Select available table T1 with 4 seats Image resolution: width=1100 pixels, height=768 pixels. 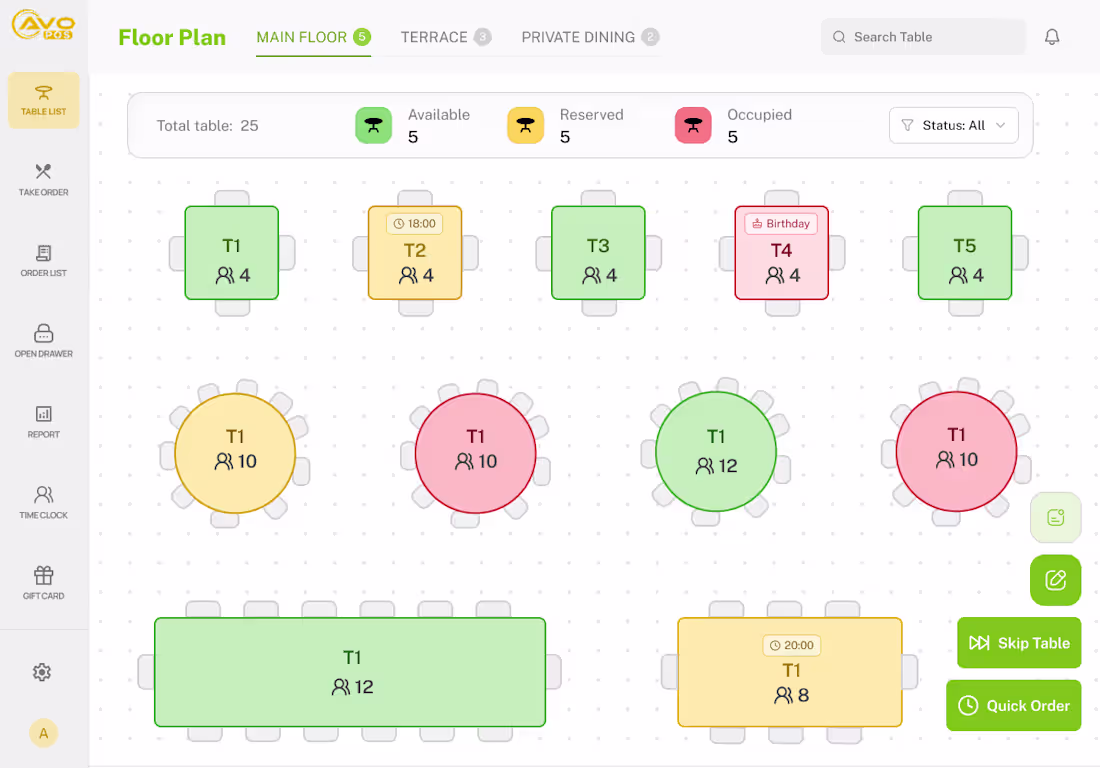[x=232, y=253]
